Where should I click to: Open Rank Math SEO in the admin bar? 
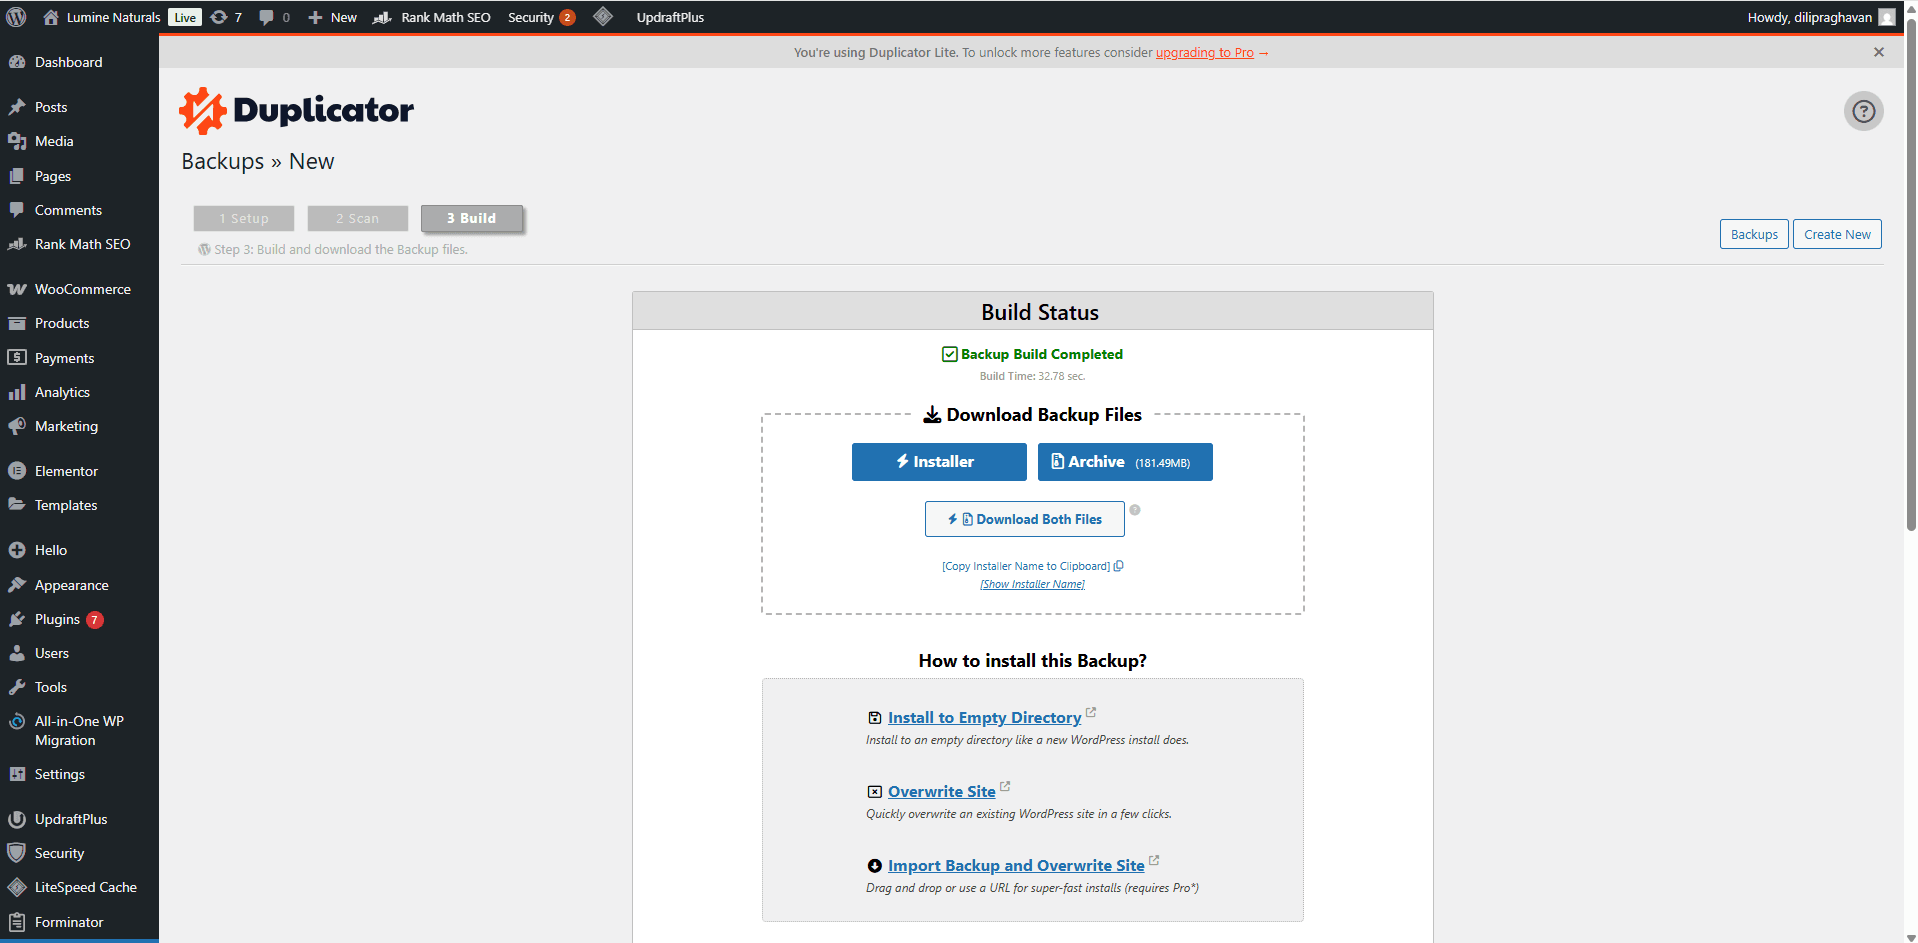tap(432, 17)
